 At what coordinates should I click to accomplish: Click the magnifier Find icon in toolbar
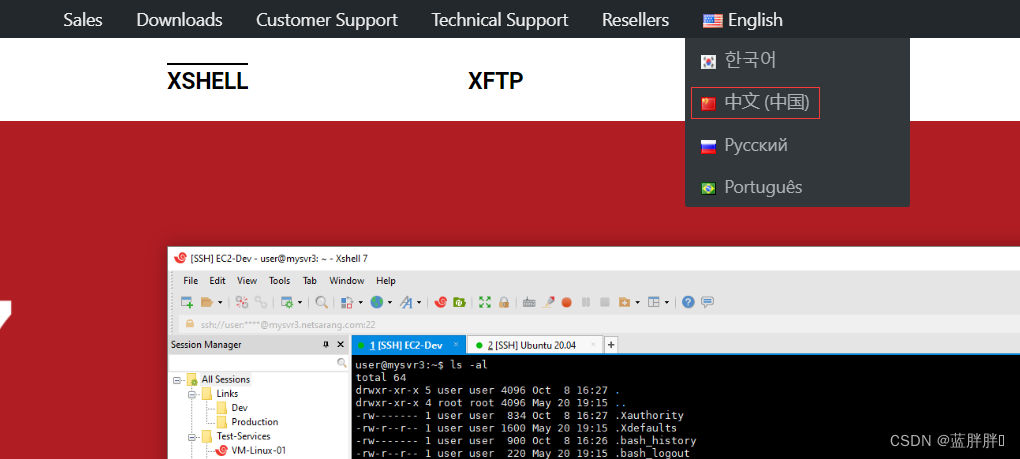(321, 302)
